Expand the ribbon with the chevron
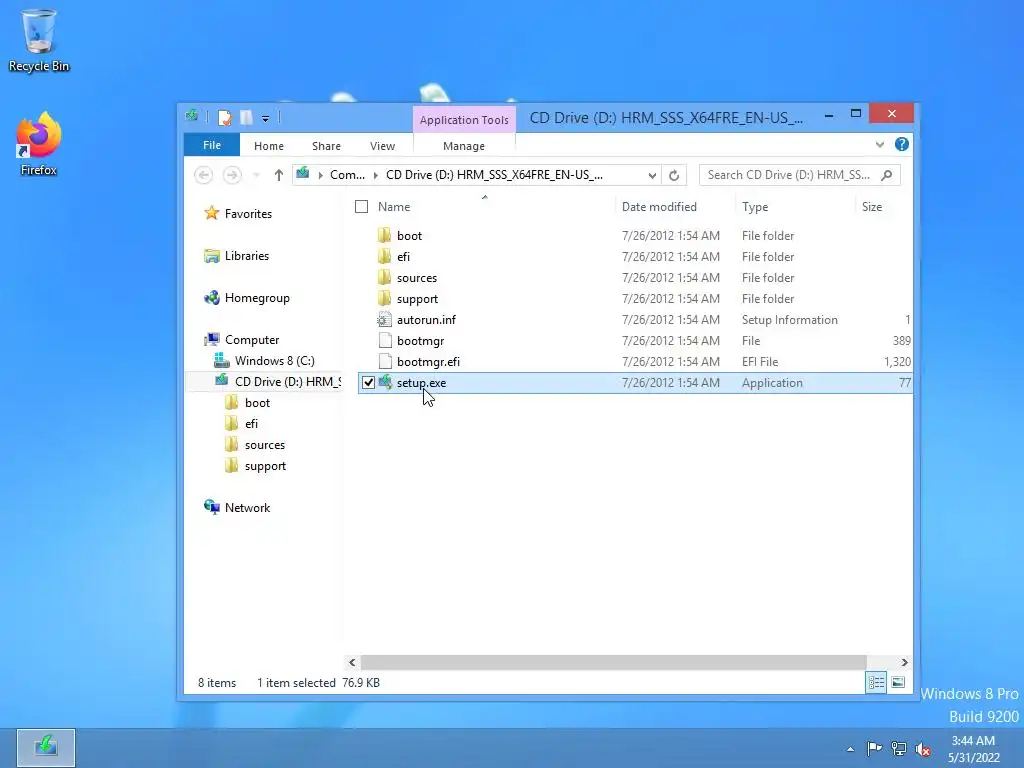 [x=880, y=144]
